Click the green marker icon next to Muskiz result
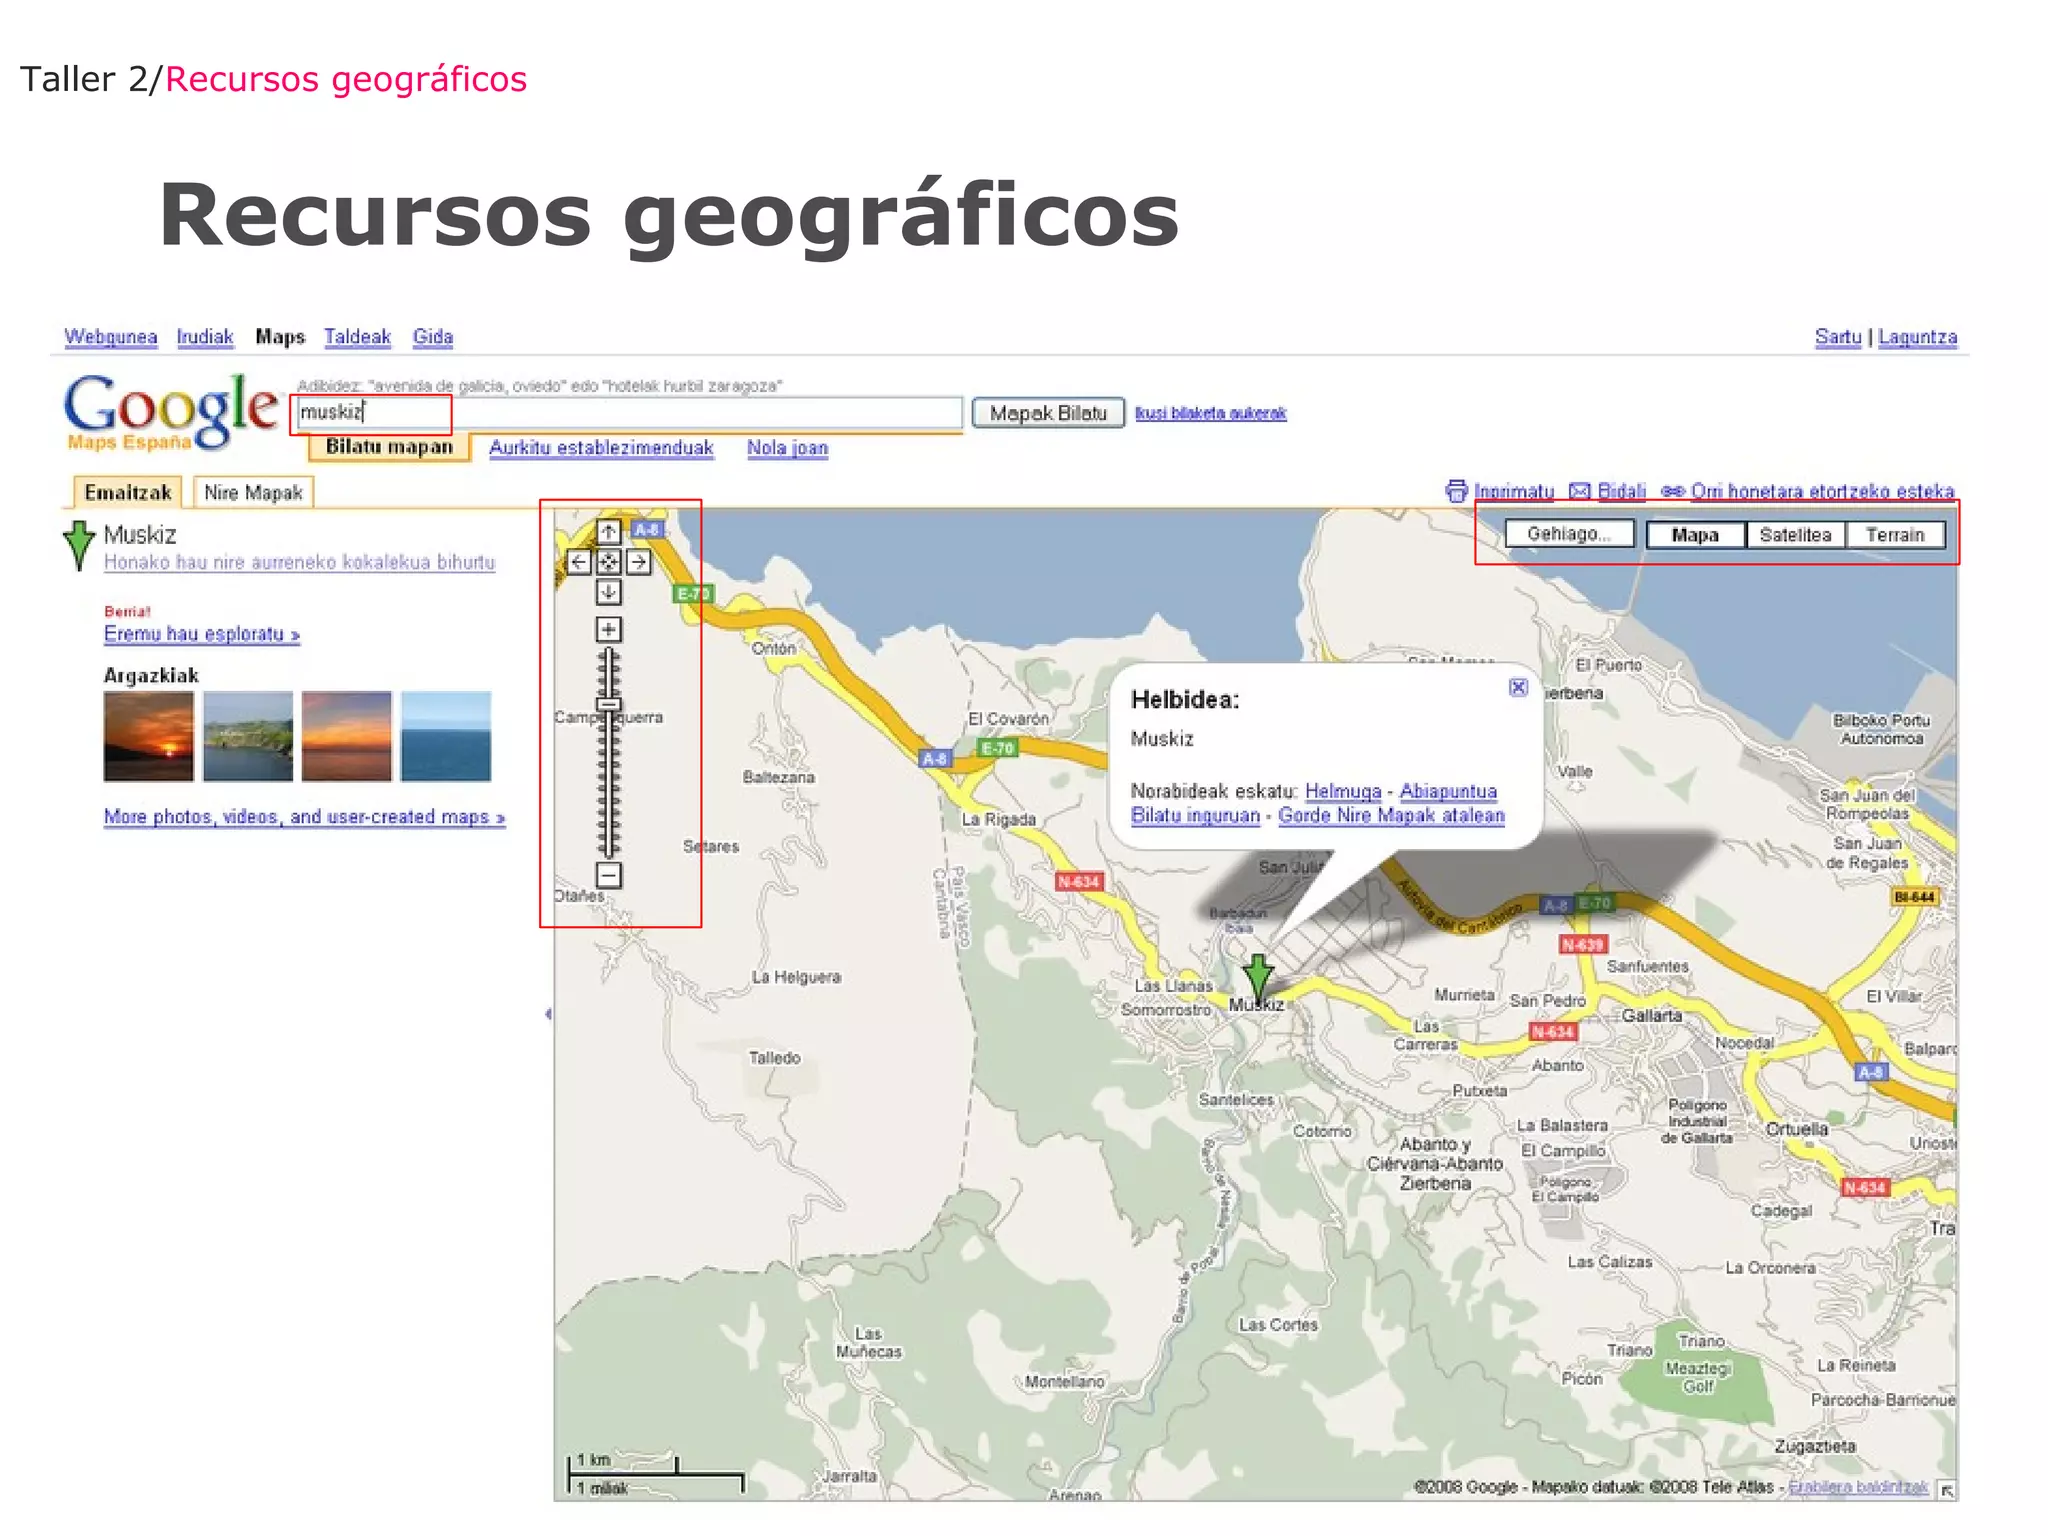This screenshot has height=1536, width=2048. click(79, 546)
